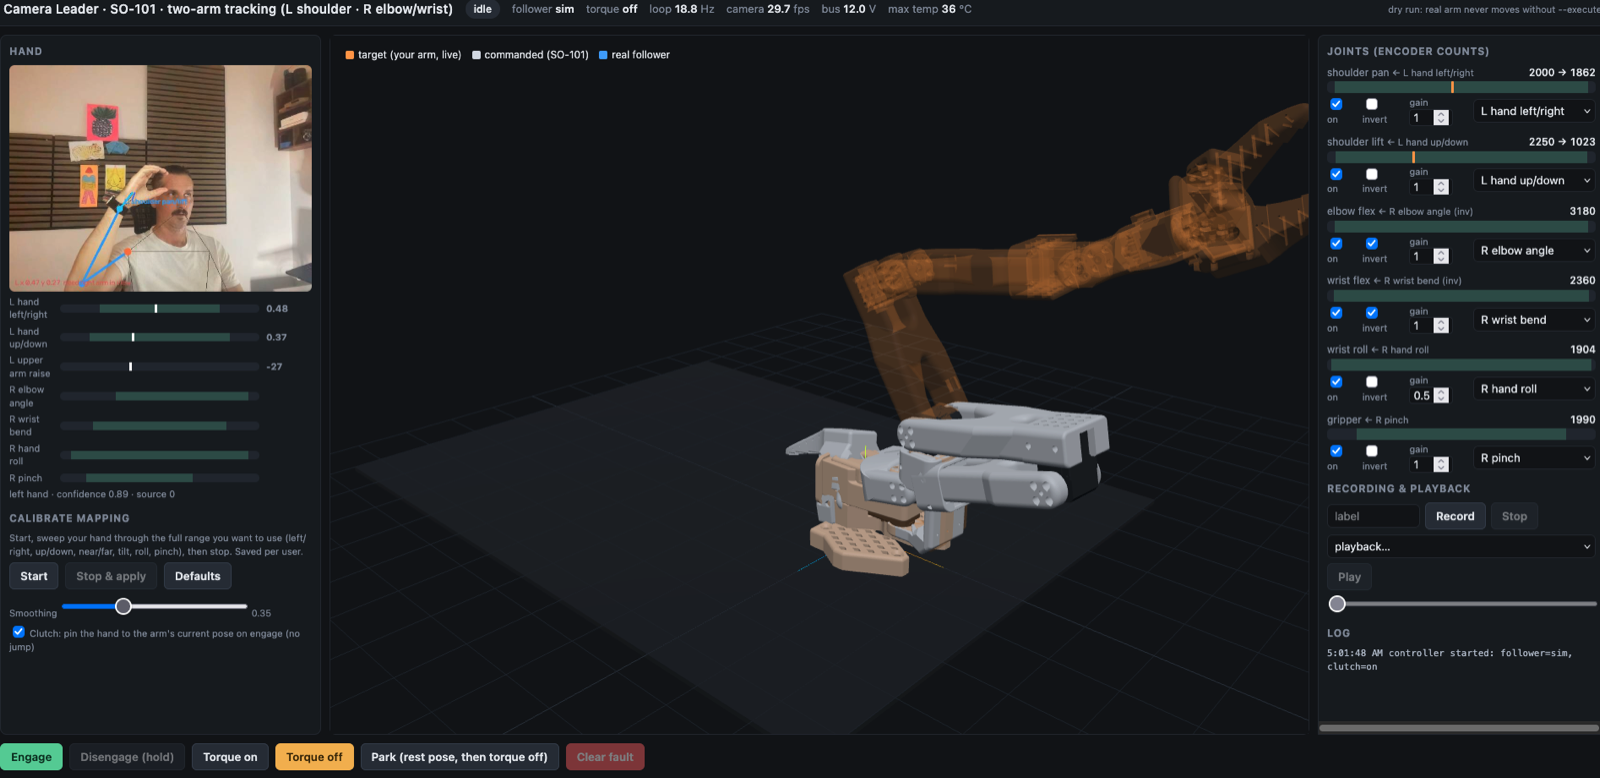Toggle the wrist flex 'on' checkbox
1600x778 pixels.
pos(1336,312)
